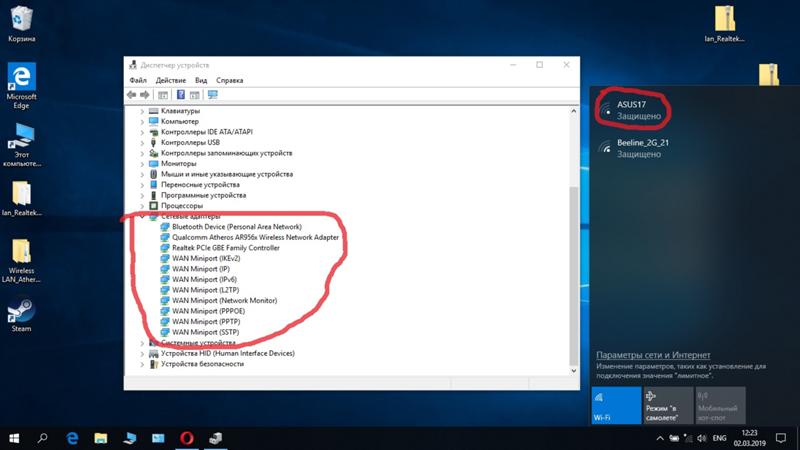The width and height of the screenshot is (800, 450).
Task: Select WAN Miniport (PPPOE)
Action: pos(208,311)
